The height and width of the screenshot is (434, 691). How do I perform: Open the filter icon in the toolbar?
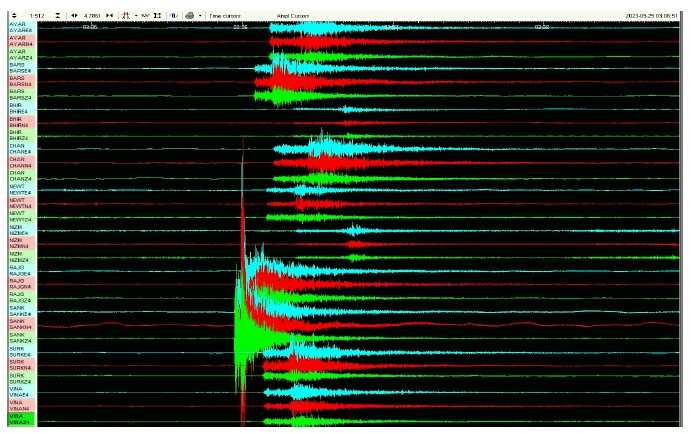pyautogui.click(x=174, y=16)
